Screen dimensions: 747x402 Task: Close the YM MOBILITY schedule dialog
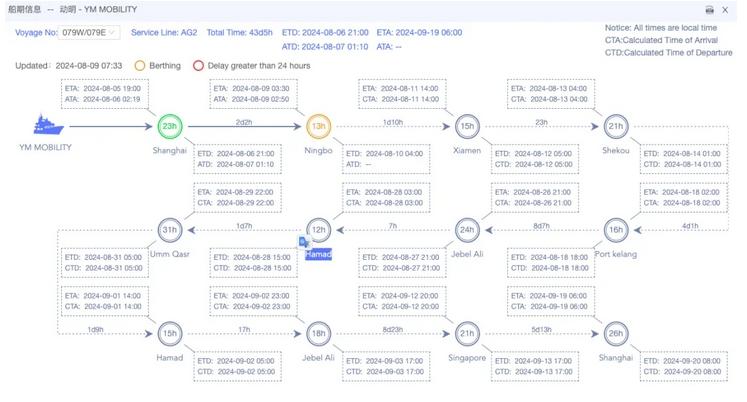point(725,10)
